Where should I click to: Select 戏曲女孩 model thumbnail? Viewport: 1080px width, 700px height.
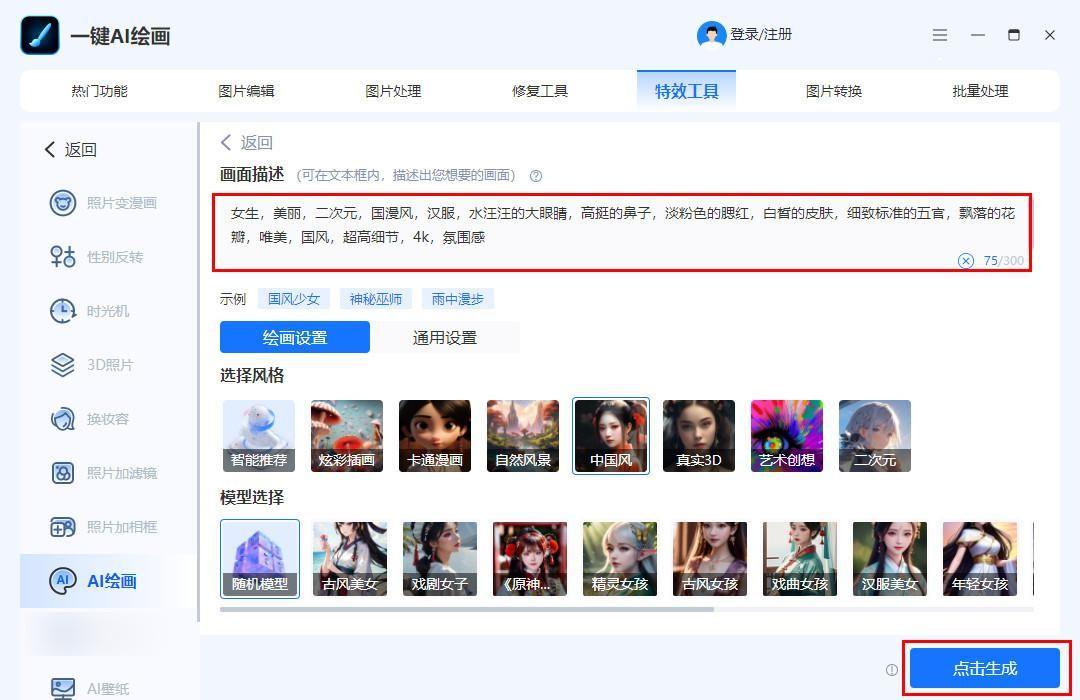[800, 559]
